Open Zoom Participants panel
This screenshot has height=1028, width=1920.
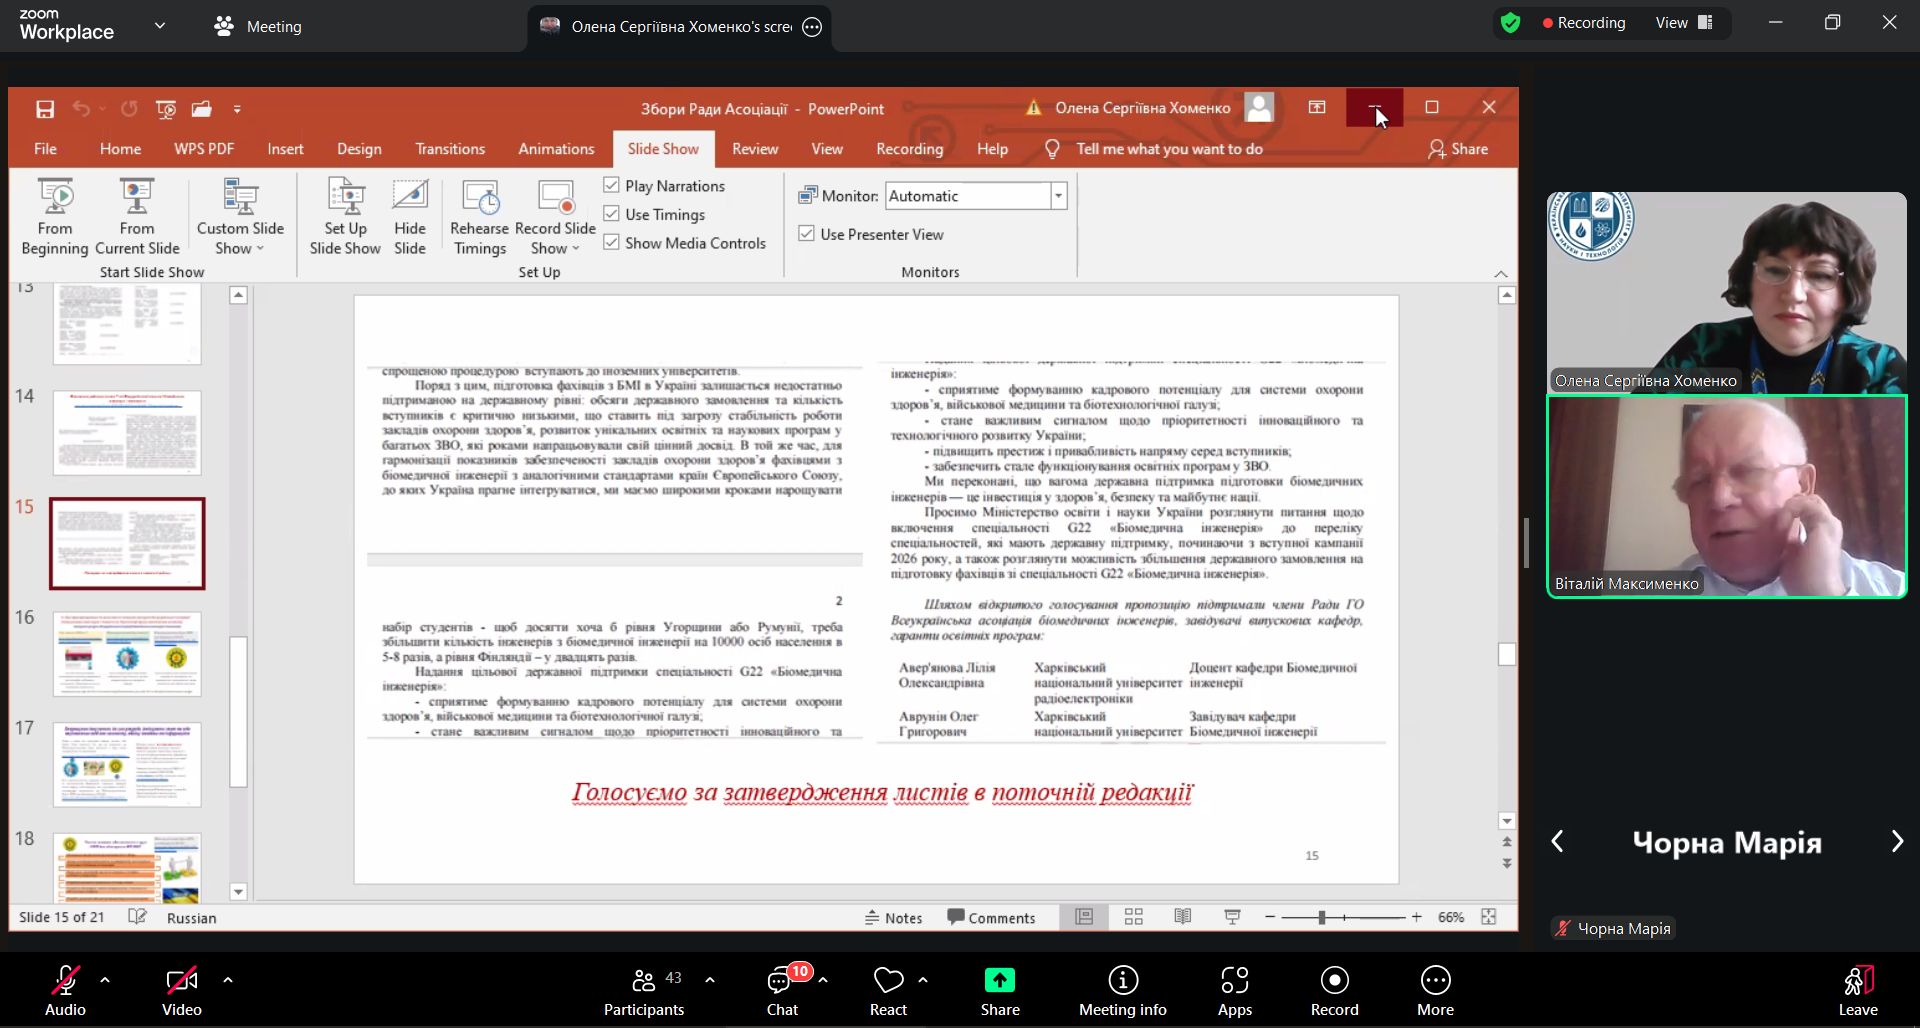coord(643,990)
